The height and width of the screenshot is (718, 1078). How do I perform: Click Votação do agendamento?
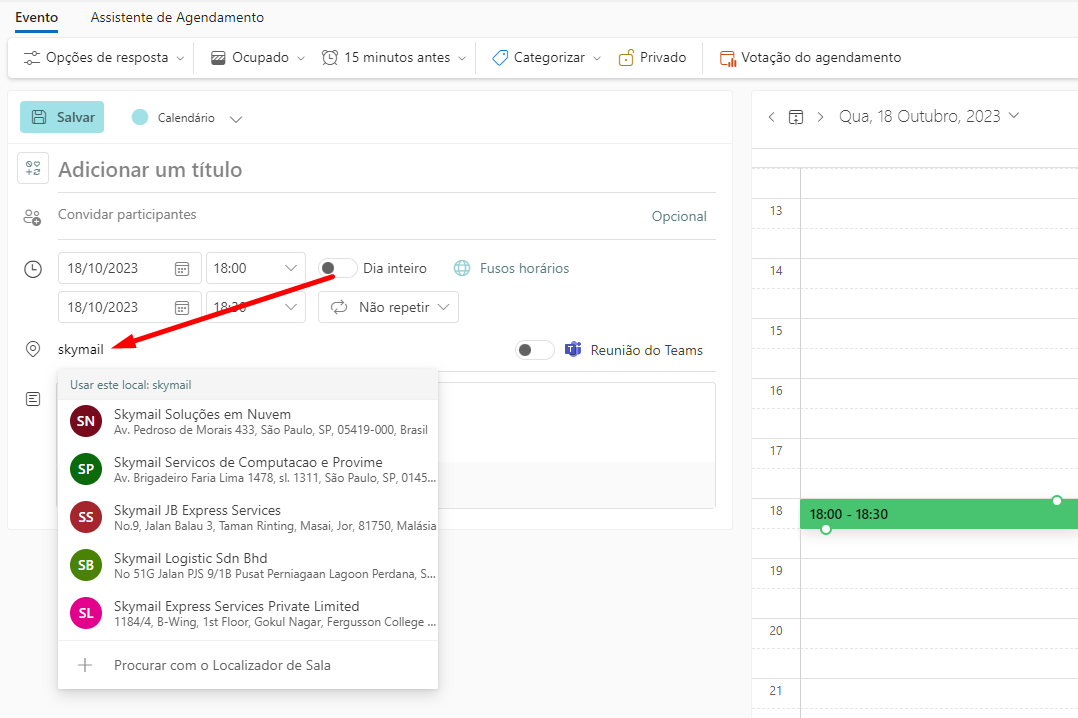tap(811, 58)
